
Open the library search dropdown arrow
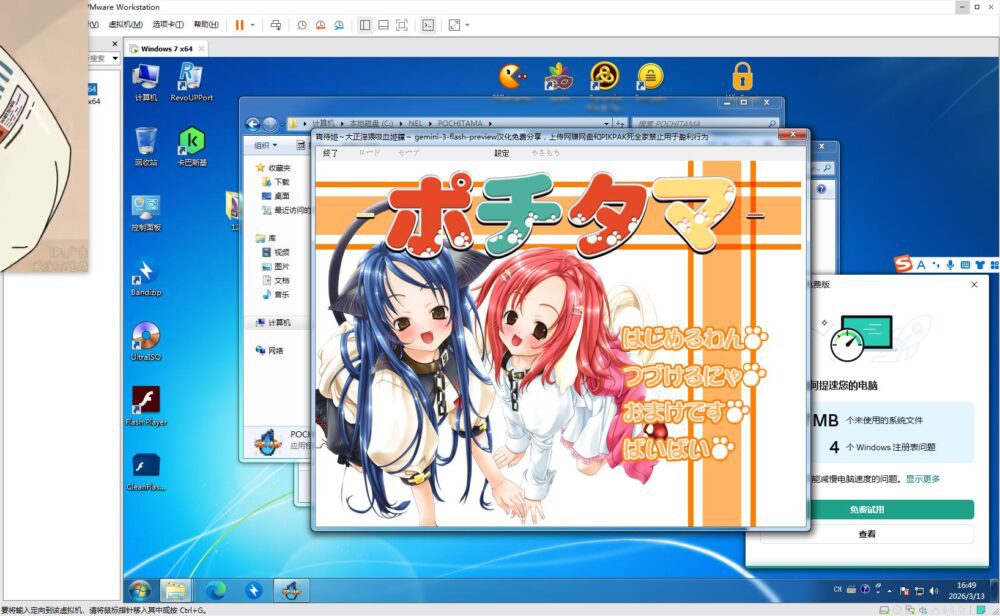point(115,58)
